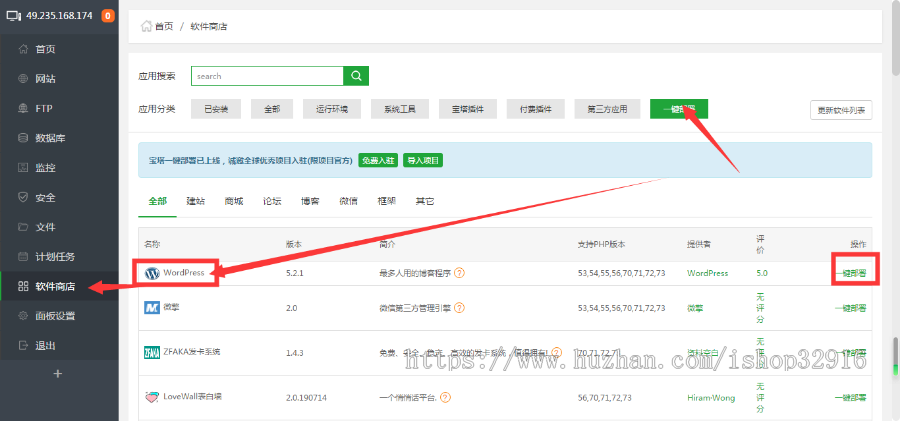Image resolution: width=900 pixels, height=421 pixels.
Task: Select the 宝塔插件 category filter
Action: 468,109
